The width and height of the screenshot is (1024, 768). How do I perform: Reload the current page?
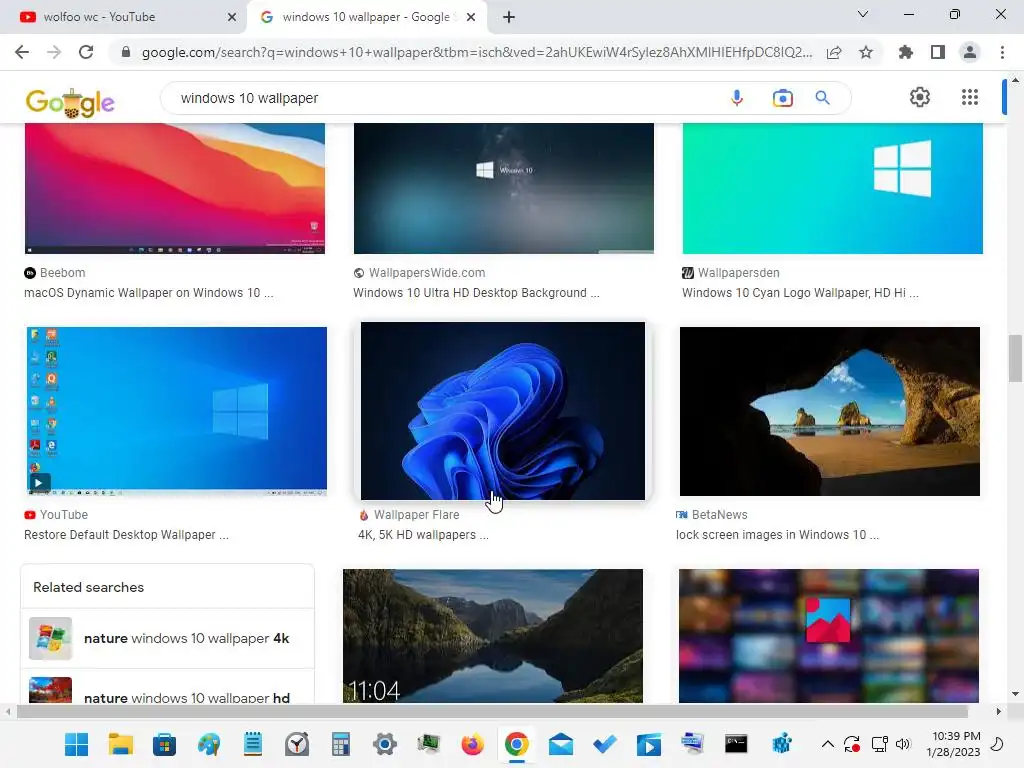[86, 52]
